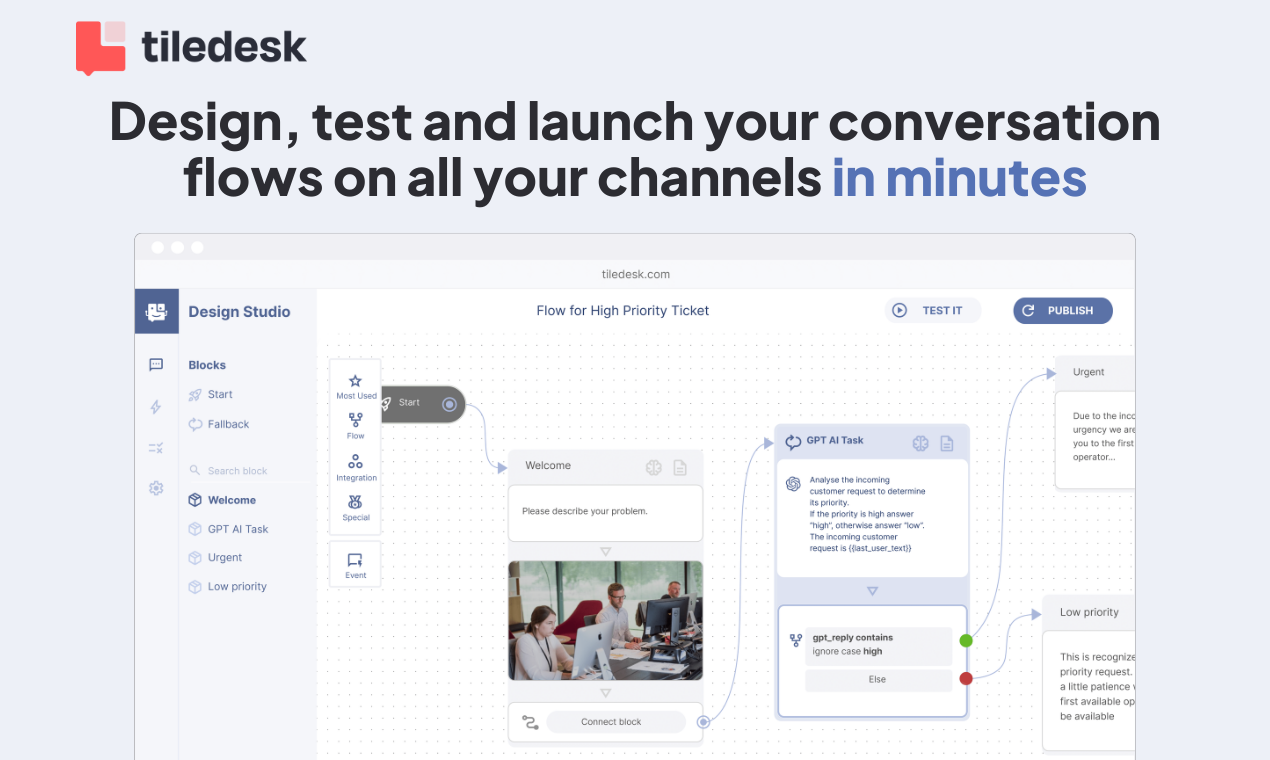
Task: Click the circular connector on the Start block
Action: tap(451, 403)
